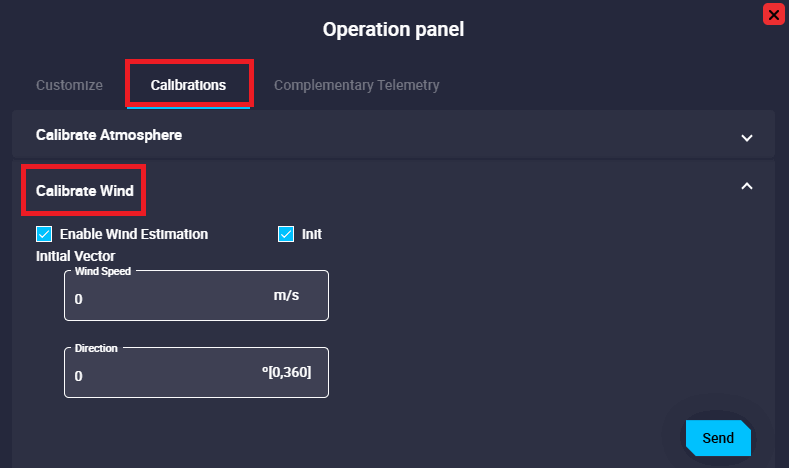Click the Calibrate Wind section header

click(x=85, y=190)
